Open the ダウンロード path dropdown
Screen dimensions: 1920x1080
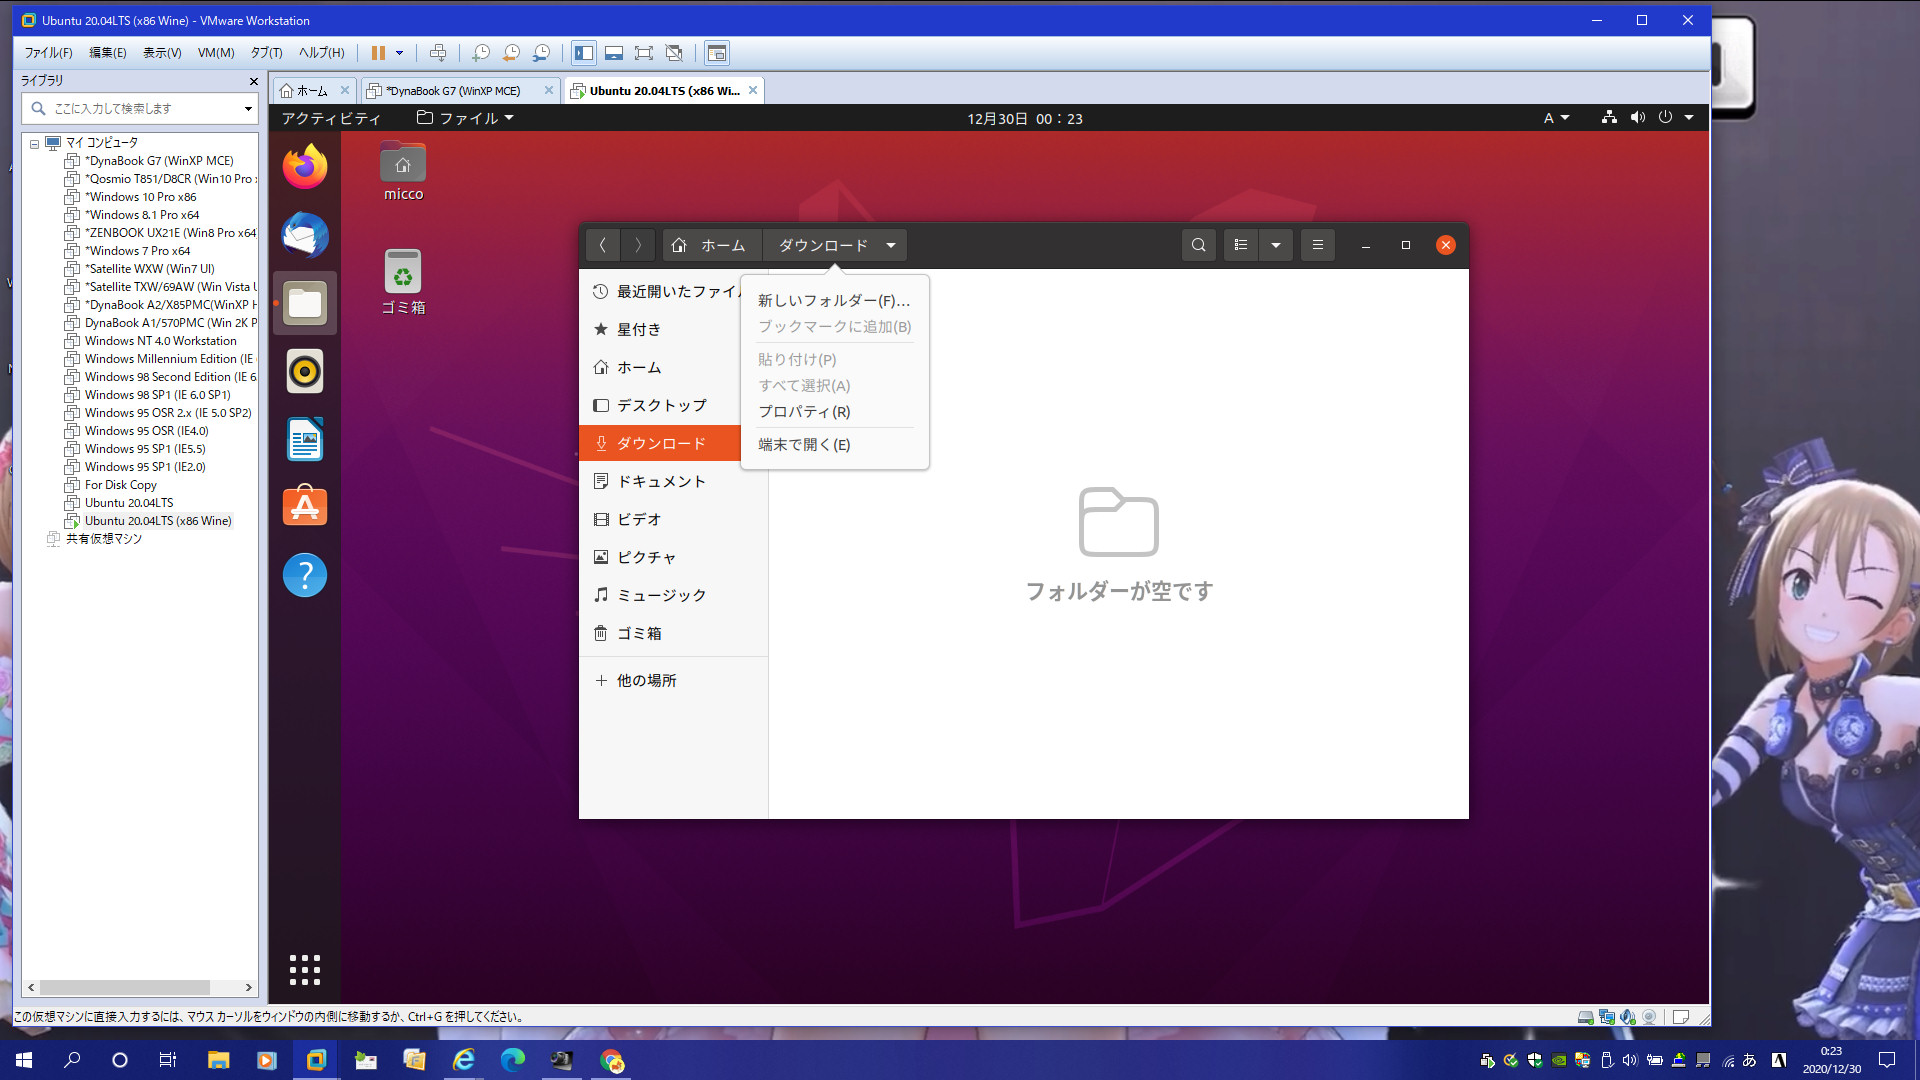(x=835, y=245)
